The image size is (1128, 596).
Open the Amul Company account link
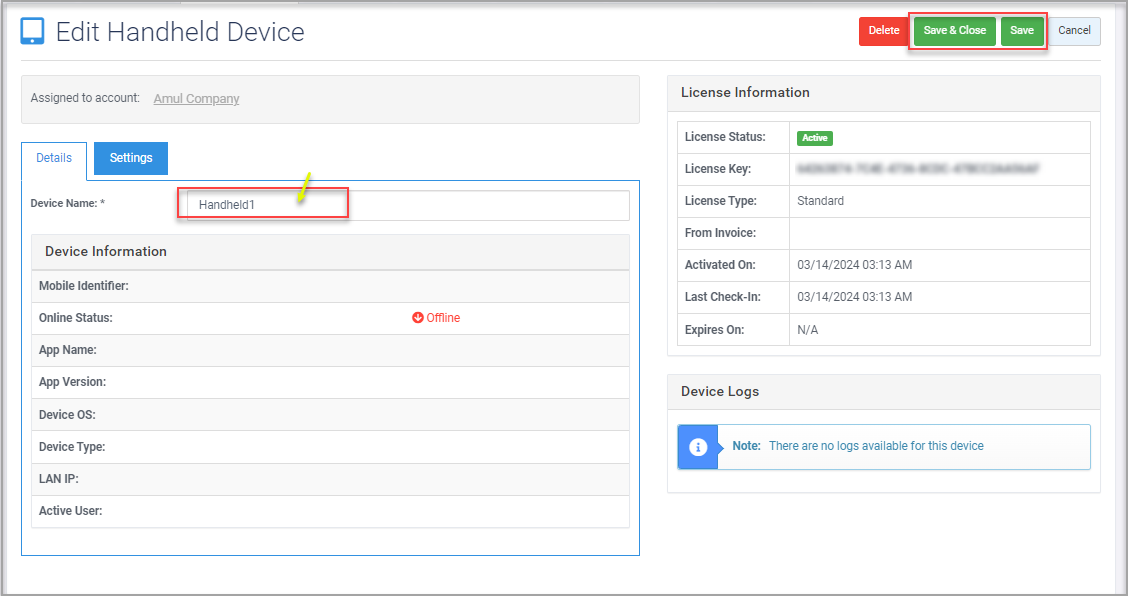click(196, 99)
